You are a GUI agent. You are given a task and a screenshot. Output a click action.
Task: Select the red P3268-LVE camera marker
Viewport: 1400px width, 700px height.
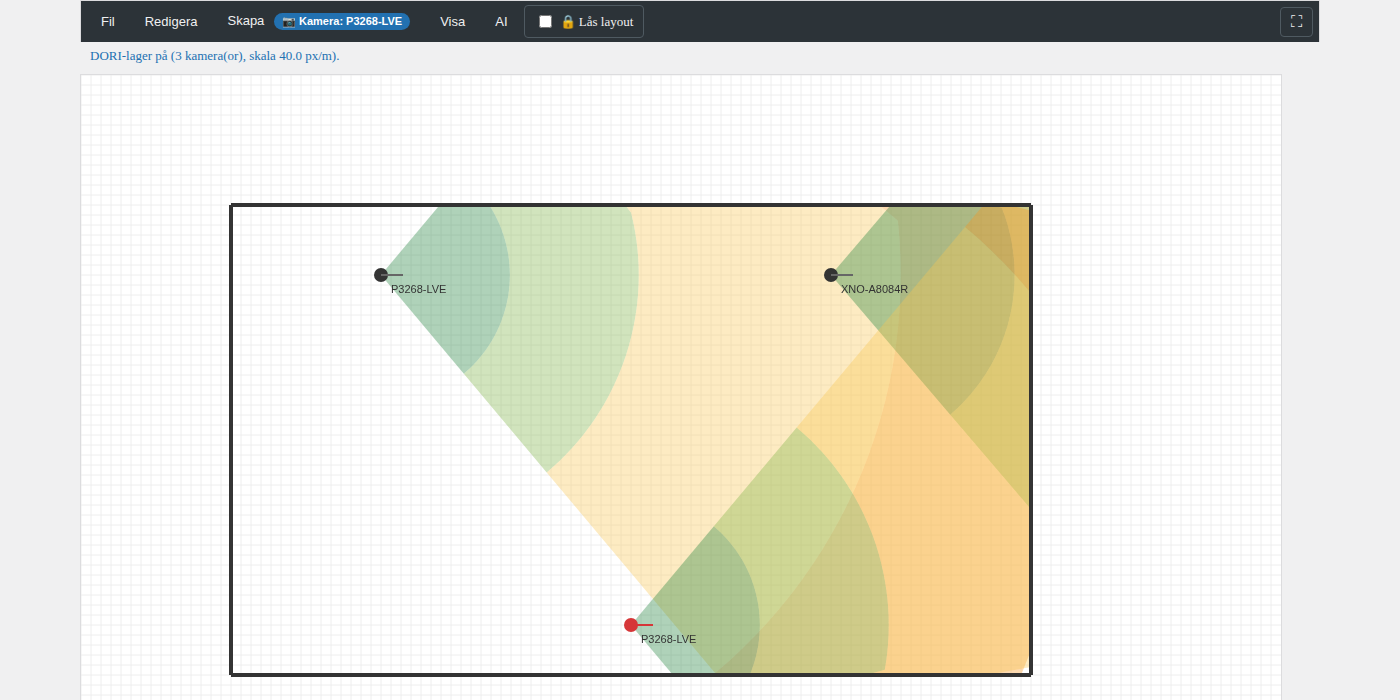pos(631,625)
